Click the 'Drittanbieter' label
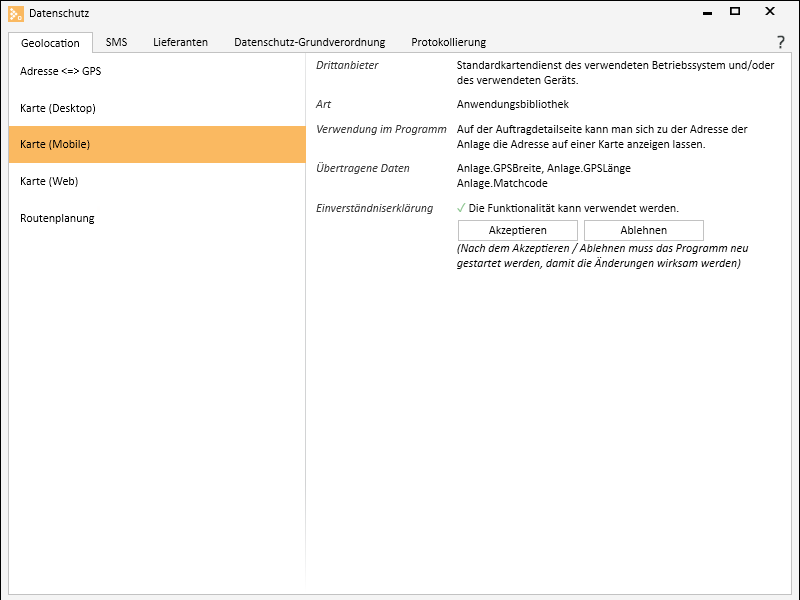 click(x=347, y=65)
